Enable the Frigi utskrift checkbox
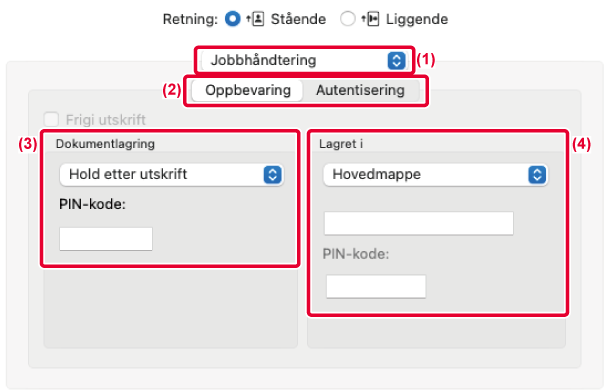606x392 pixels. (51, 119)
